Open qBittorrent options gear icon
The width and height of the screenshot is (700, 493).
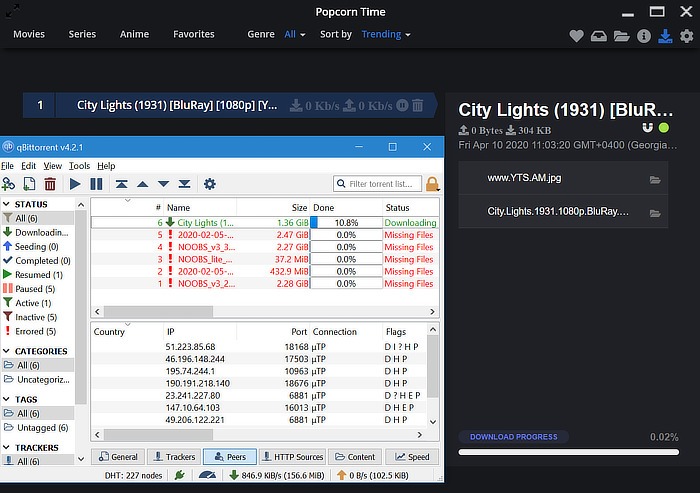pyautogui.click(x=209, y=184)
